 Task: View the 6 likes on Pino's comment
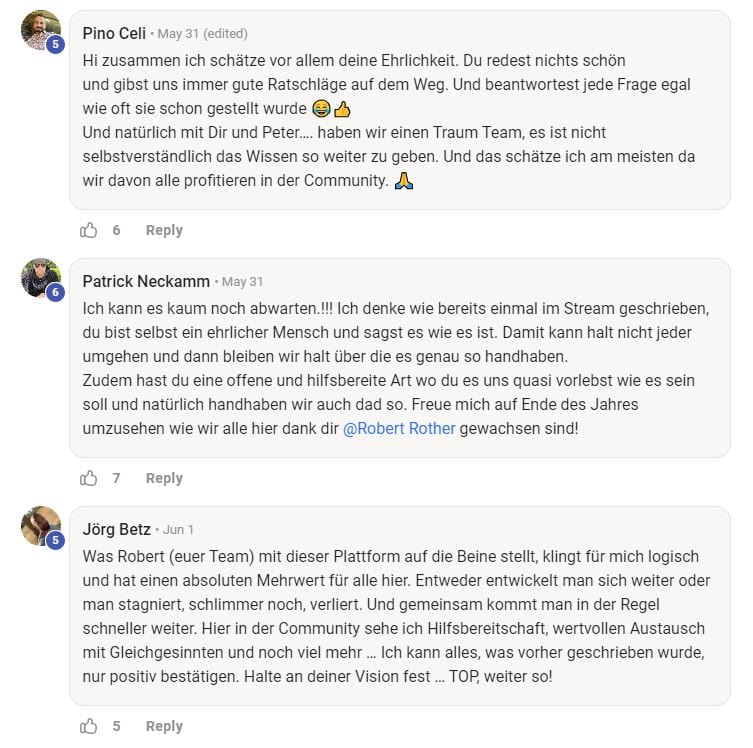(116, 230)
